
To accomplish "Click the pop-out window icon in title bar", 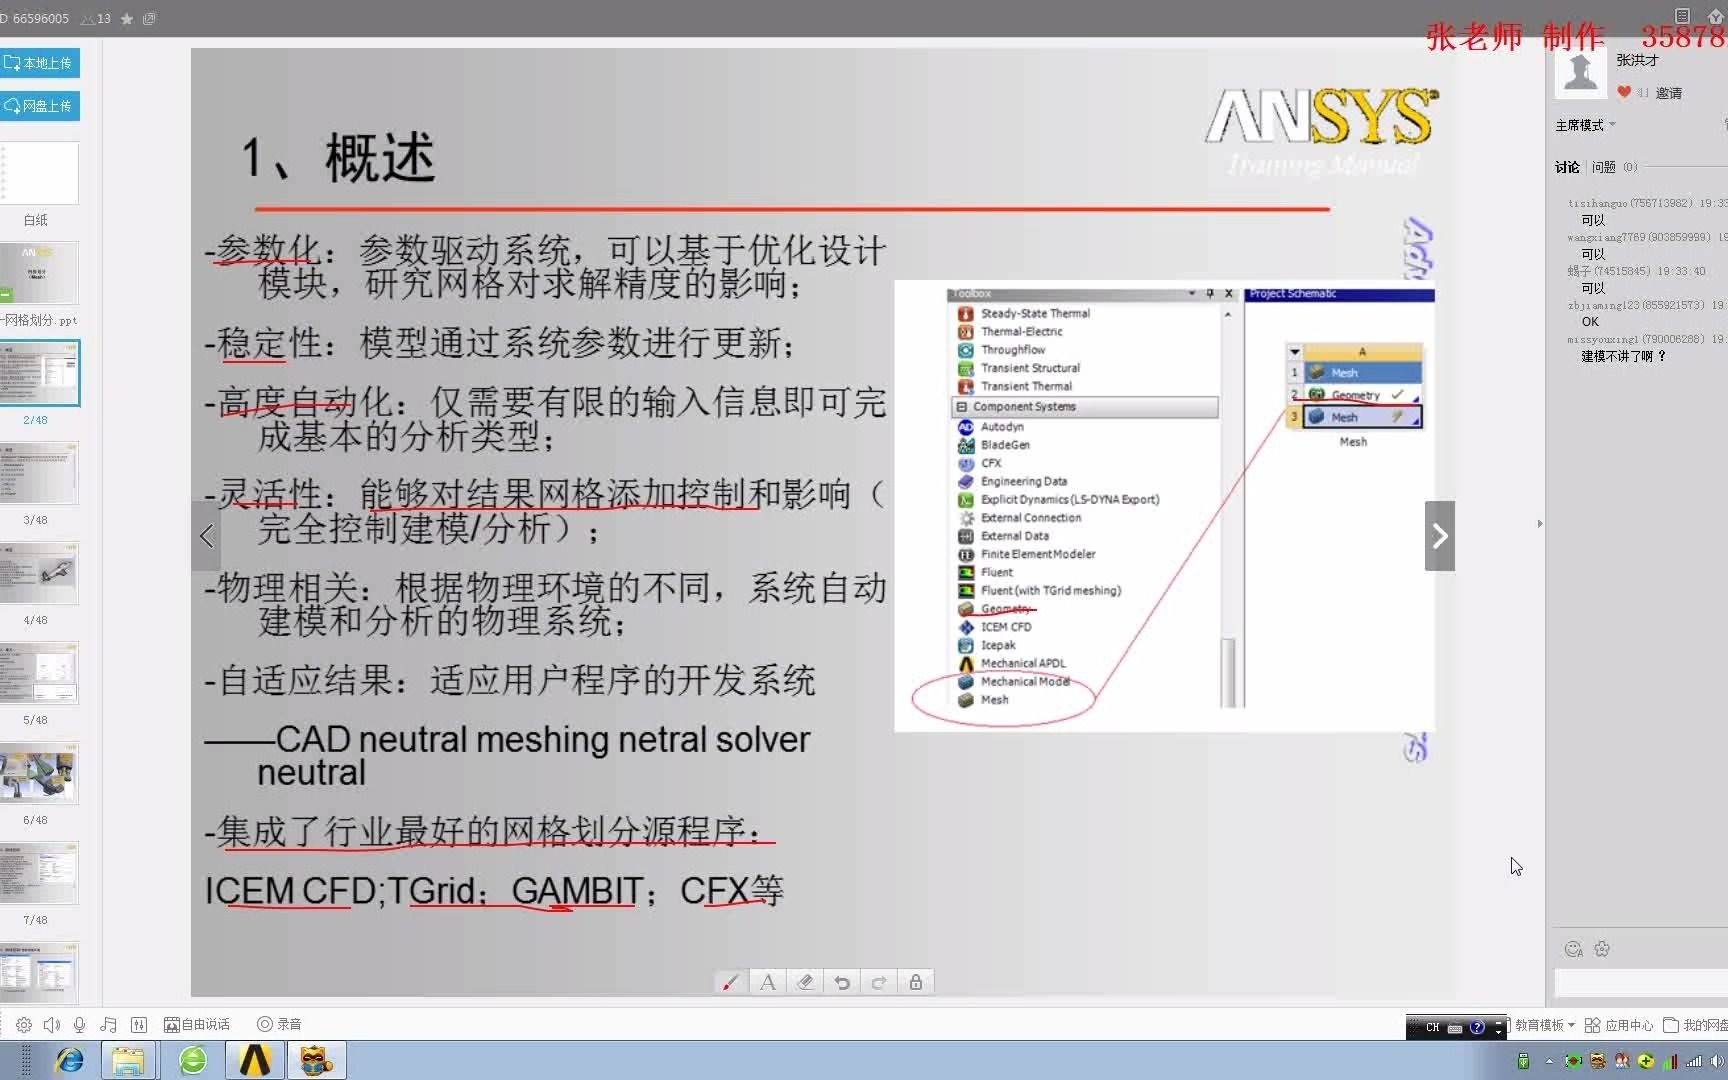I will tap(149, 19).
